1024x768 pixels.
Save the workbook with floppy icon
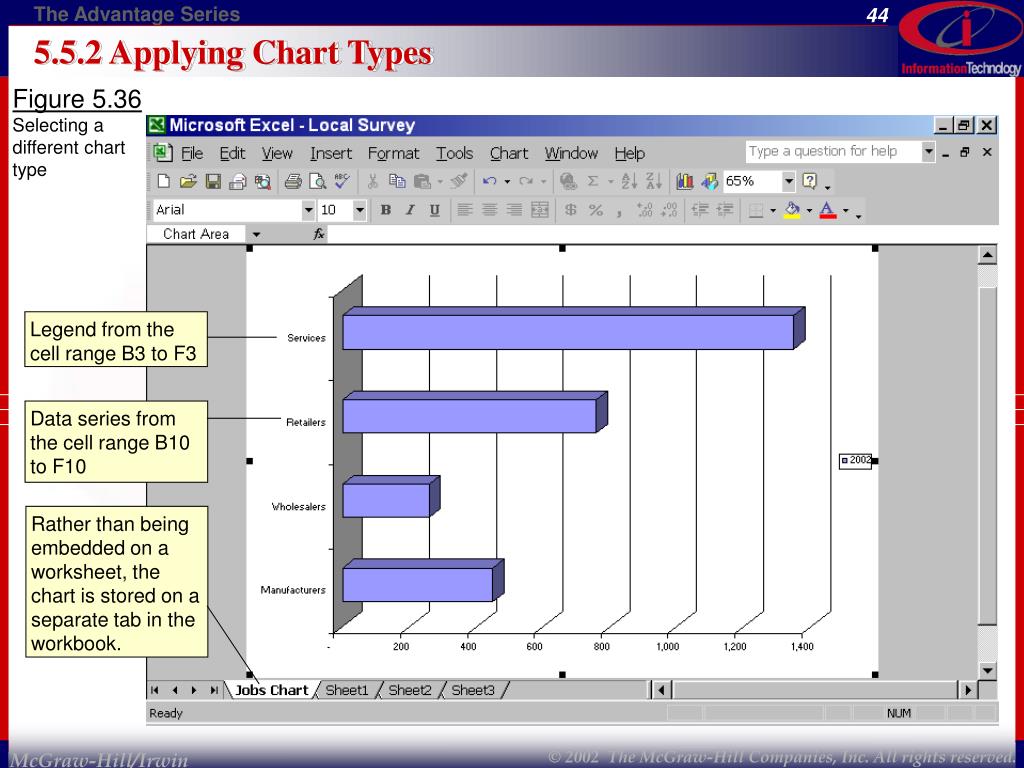point(213,182)
